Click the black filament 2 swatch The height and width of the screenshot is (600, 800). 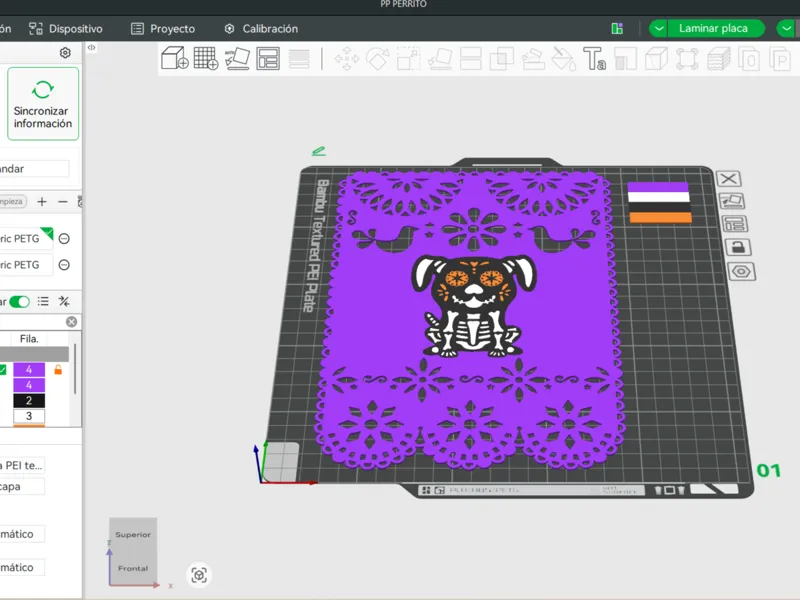click(x=29, y=401)
